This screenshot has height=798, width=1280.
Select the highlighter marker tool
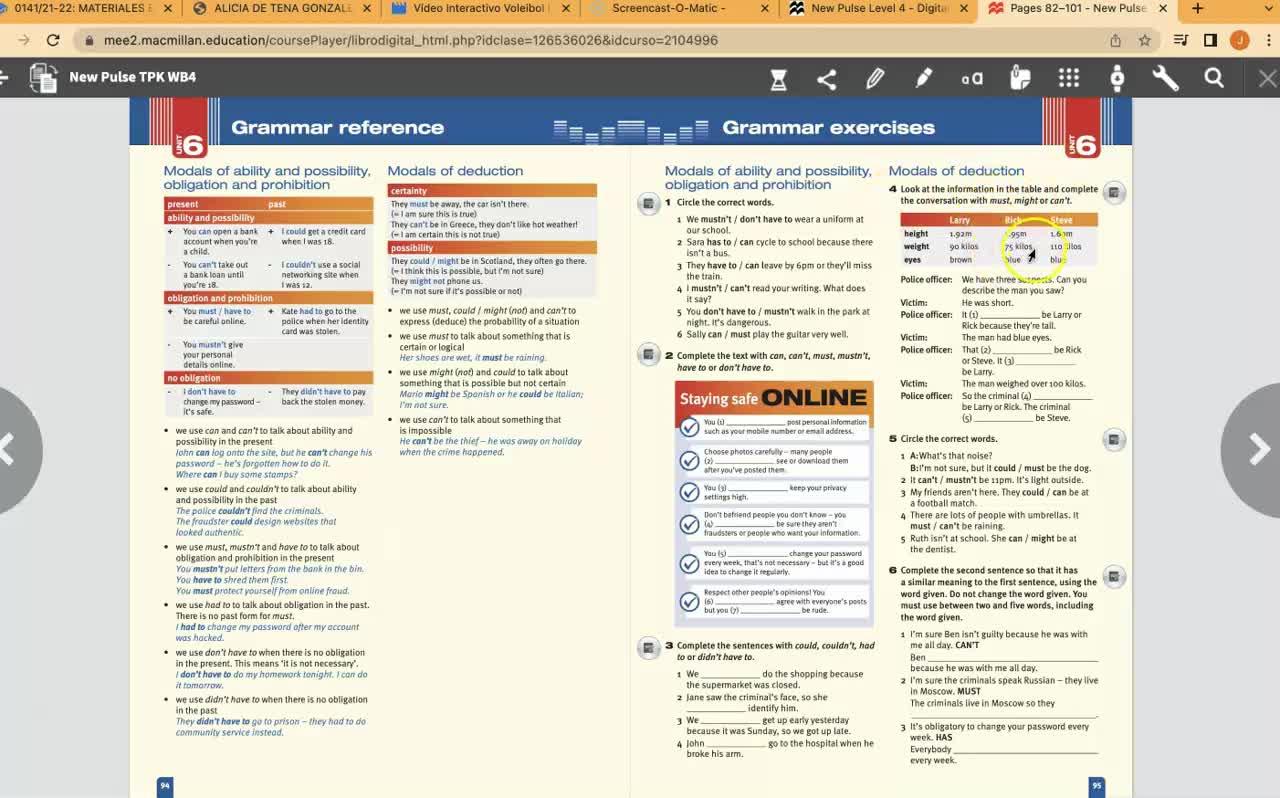tap(923, 78)
